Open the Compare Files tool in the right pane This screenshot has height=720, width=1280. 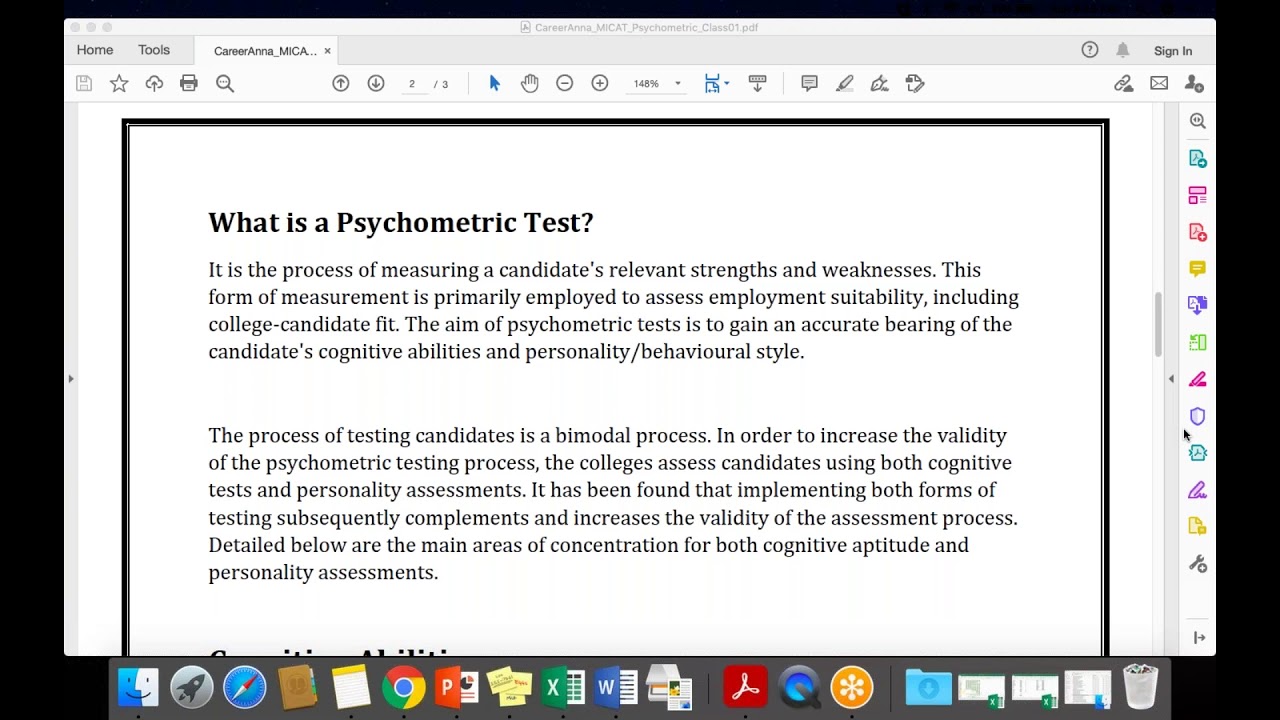(x=1198, y=342)
